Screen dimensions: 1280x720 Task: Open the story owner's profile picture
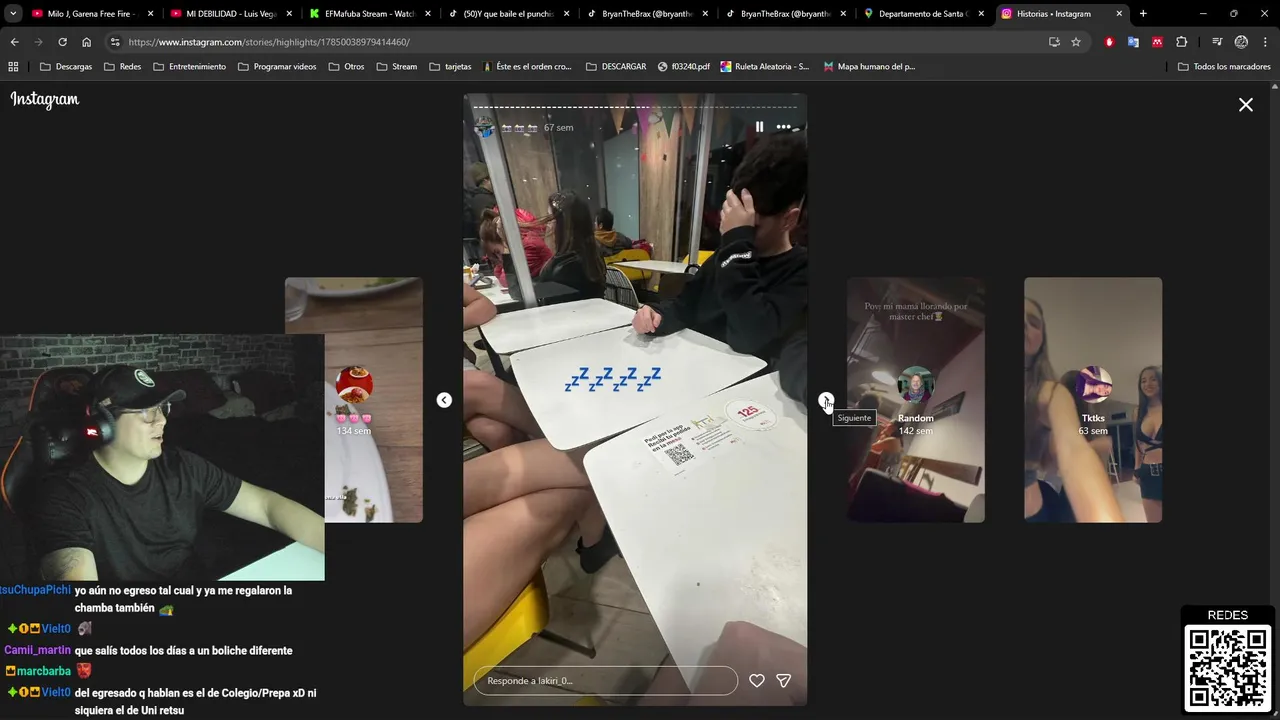coord(484,127)
